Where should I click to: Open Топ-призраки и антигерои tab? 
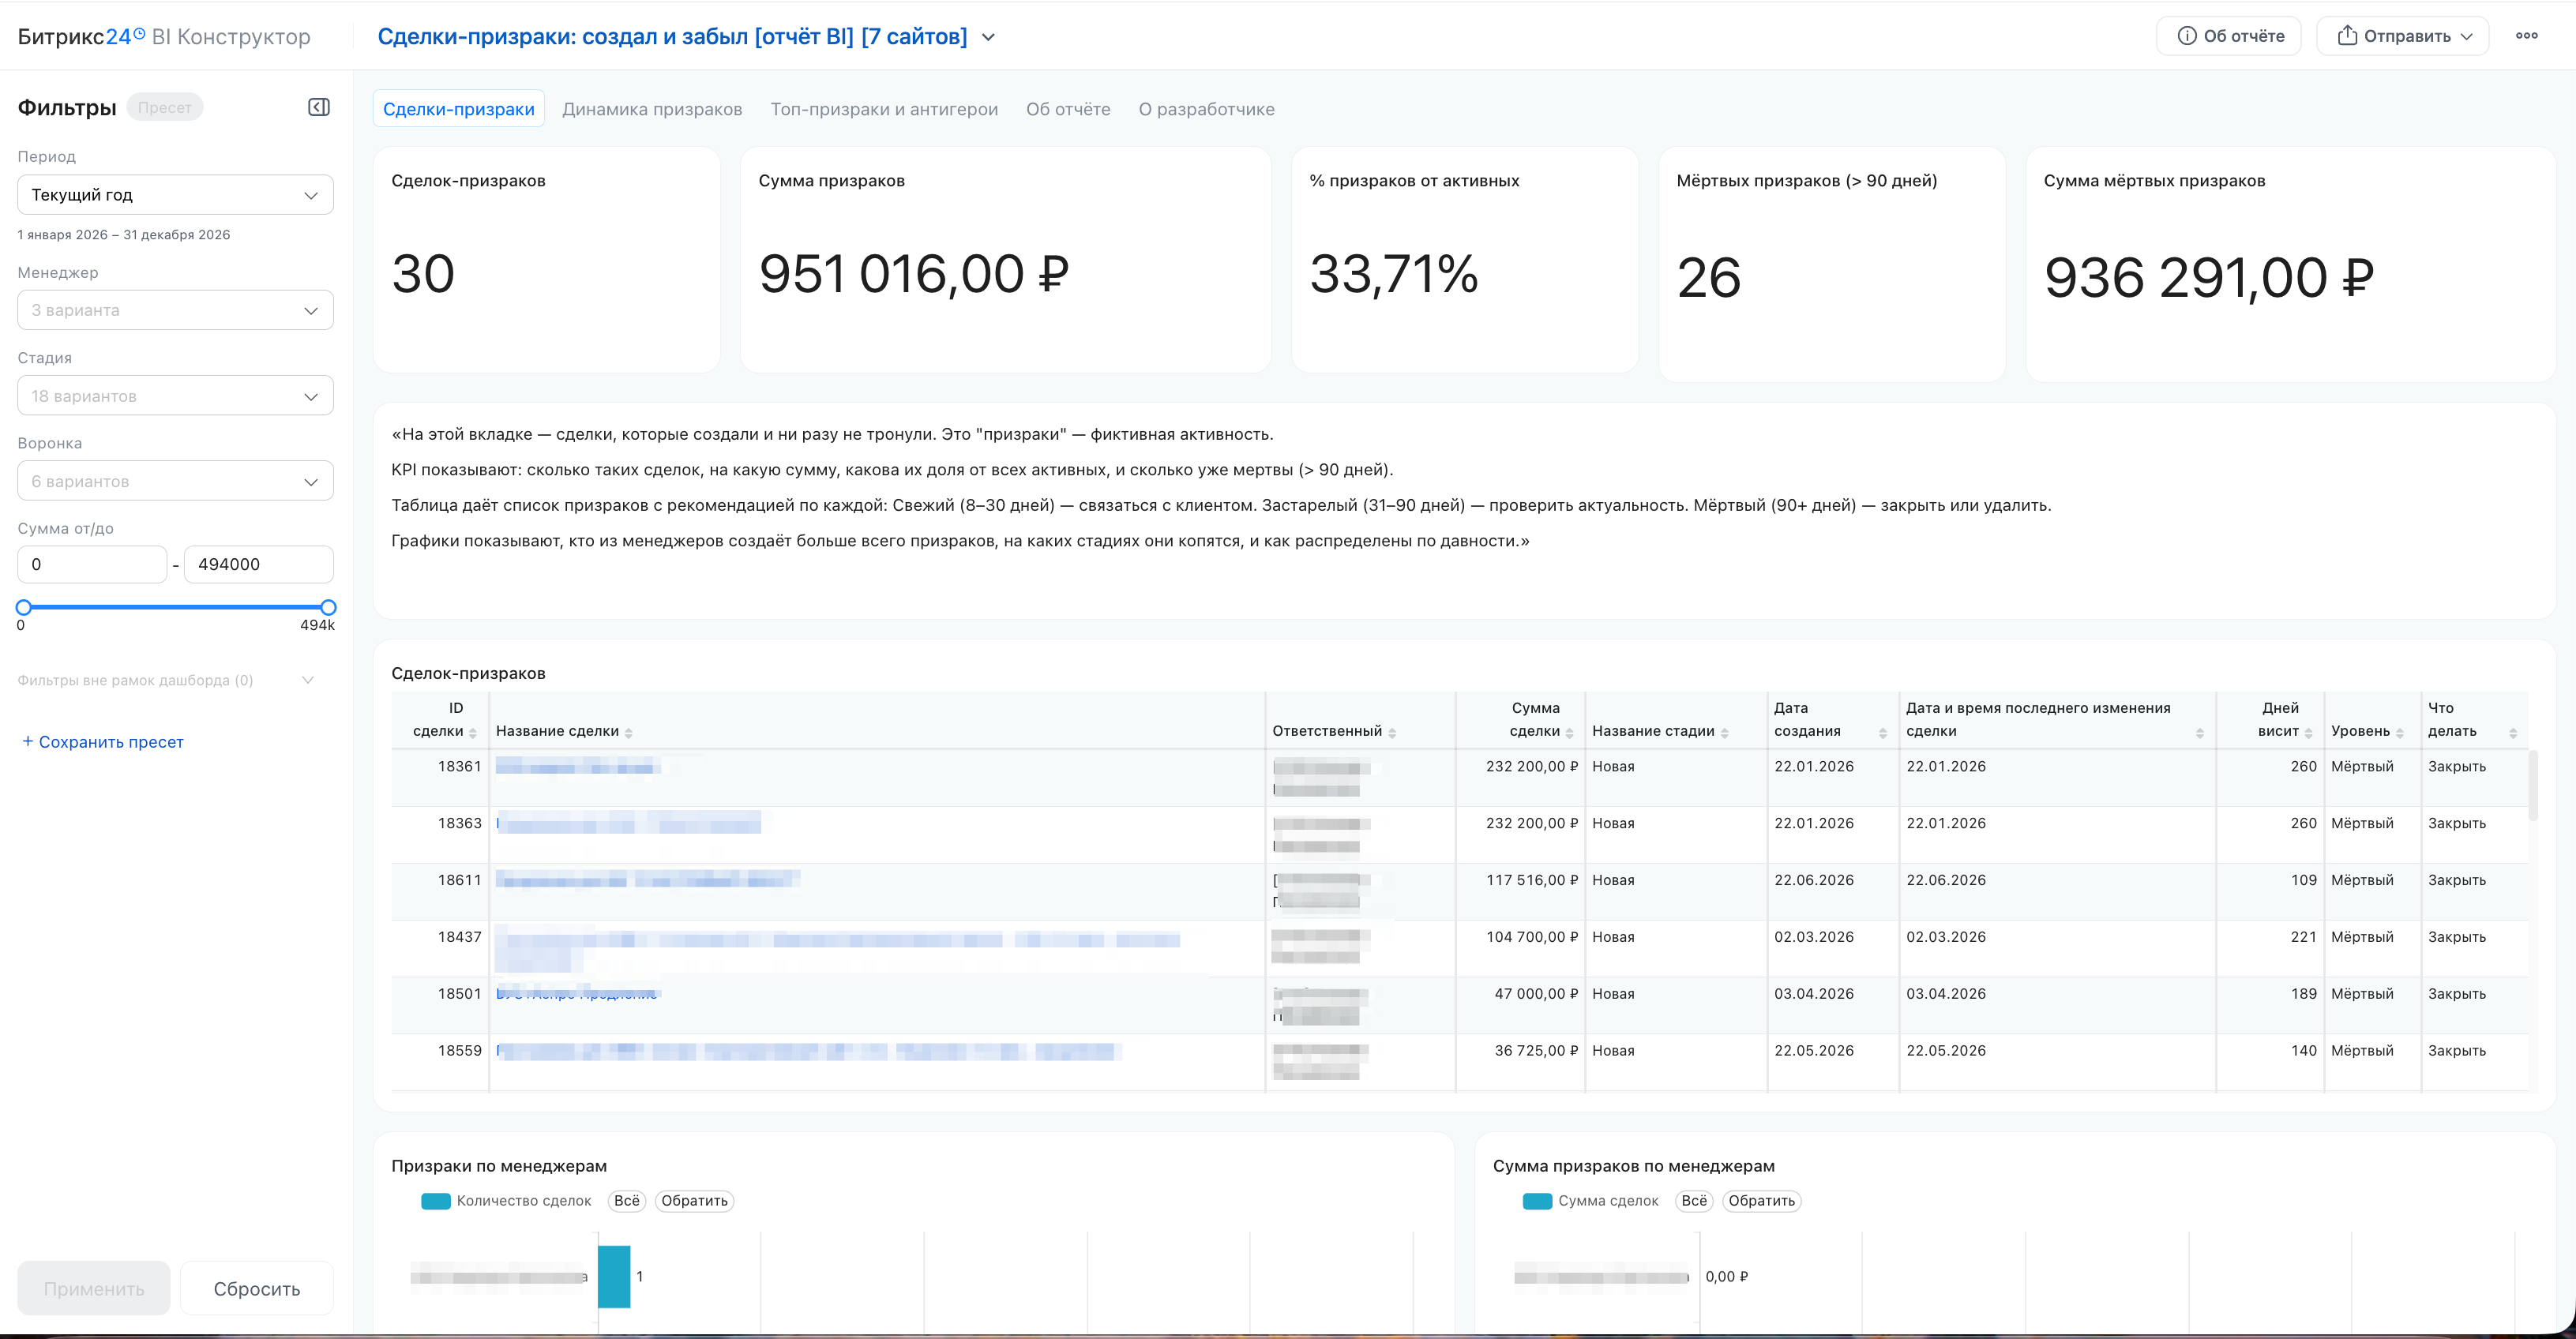884,109
